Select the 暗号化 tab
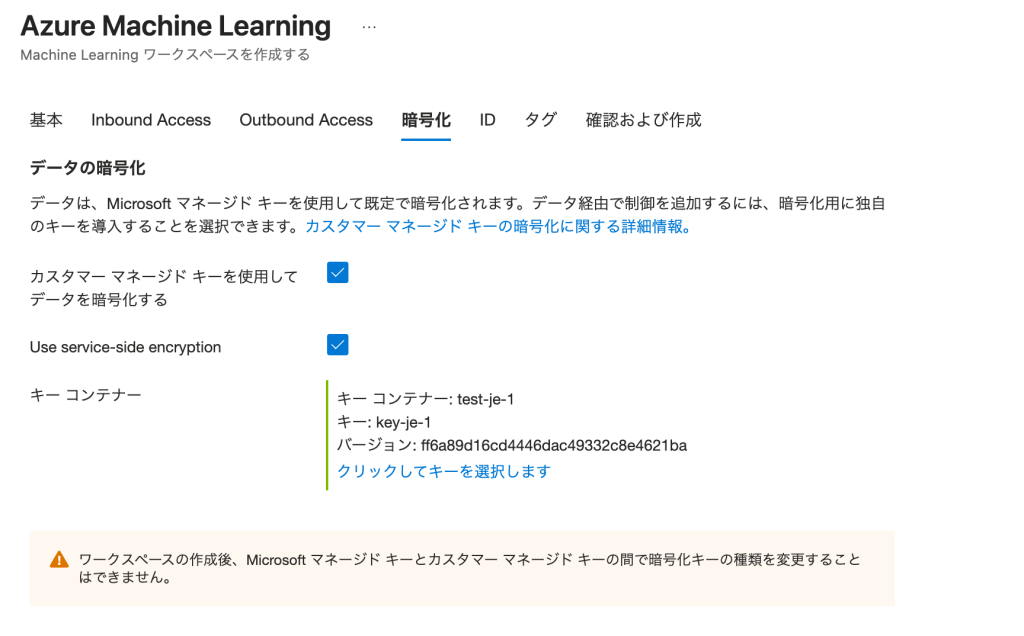1024x636 pixels. [426, 120]
